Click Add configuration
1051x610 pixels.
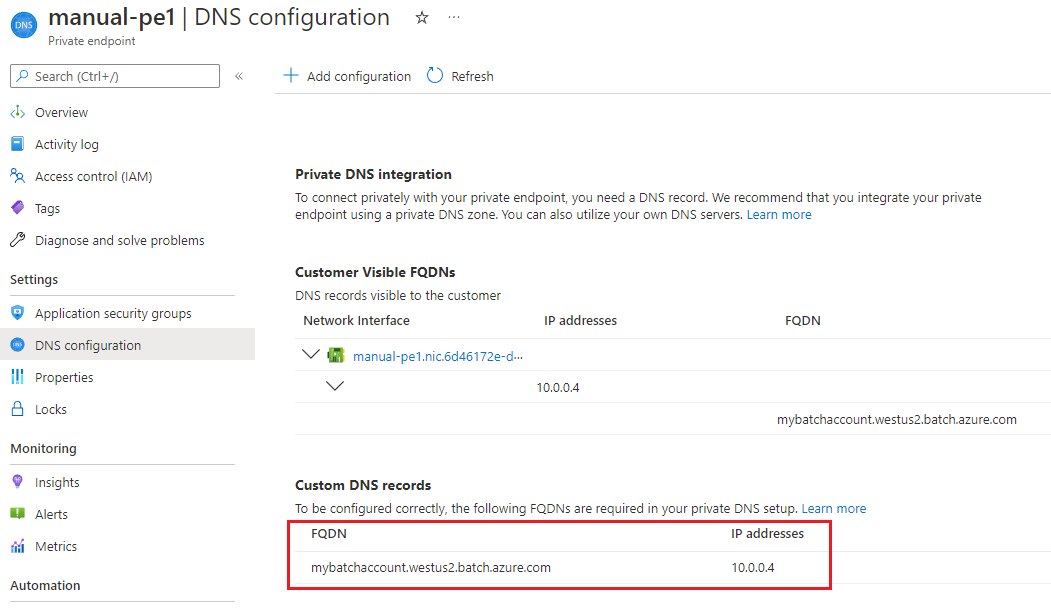click(x=347, y=76)
